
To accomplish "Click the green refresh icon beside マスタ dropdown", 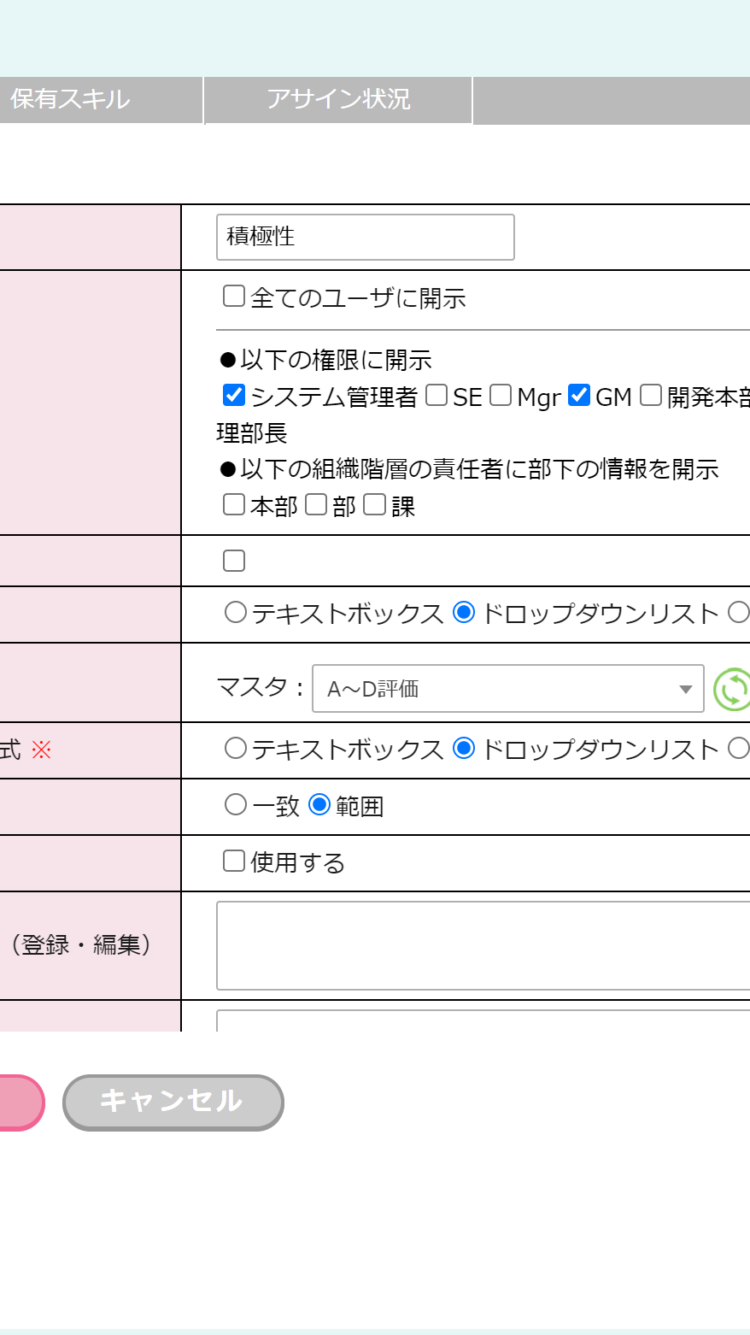I will [x=732, y=689].
